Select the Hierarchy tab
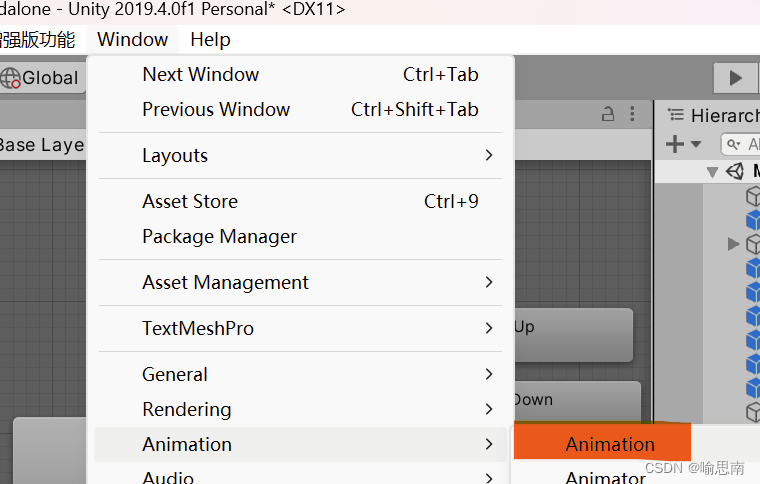This screenshot has width=760, height=484. click(712, 116)
